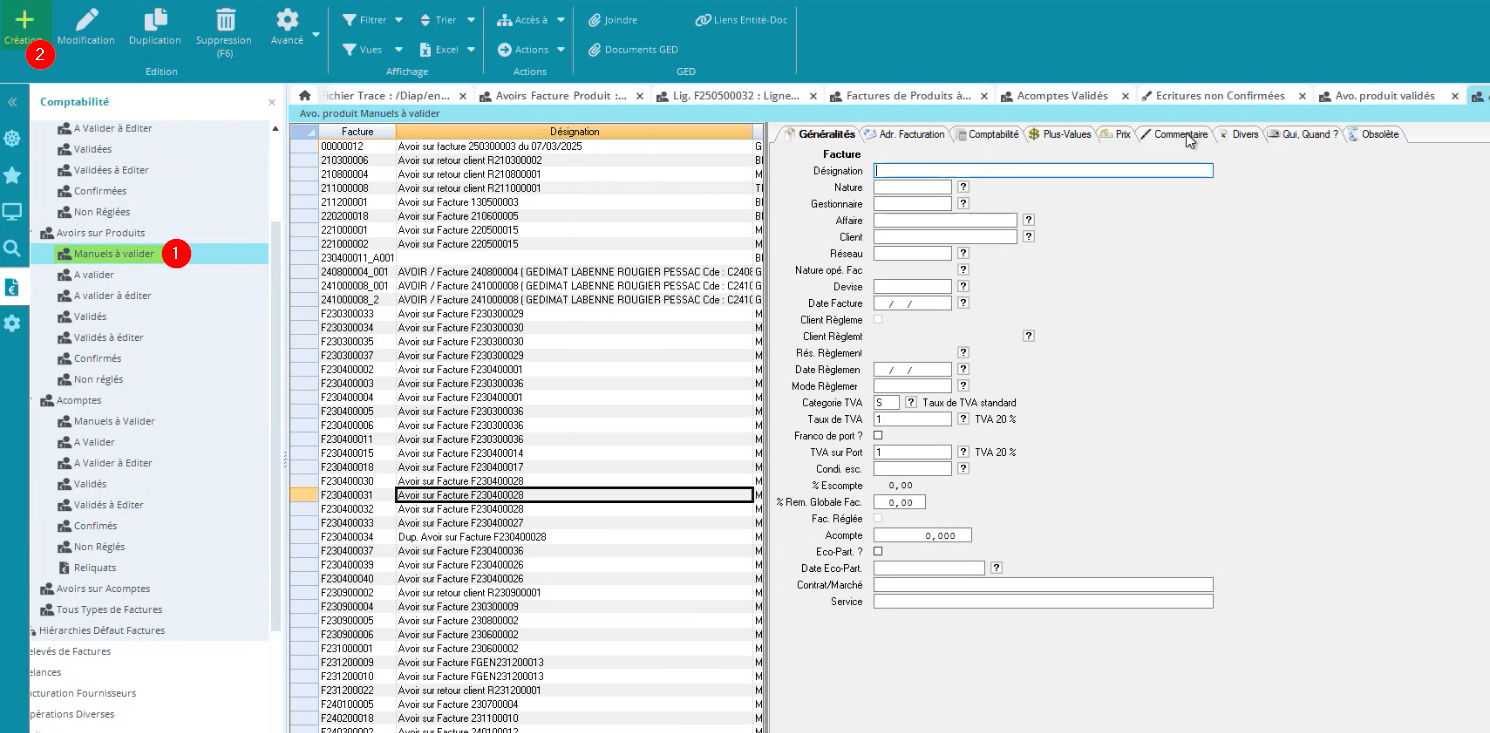The width and height of the screenshot is (1490, 733).
Task: Open the Avancé dropdown arrow
Action: pyautogui.click(x=316, y=34)
